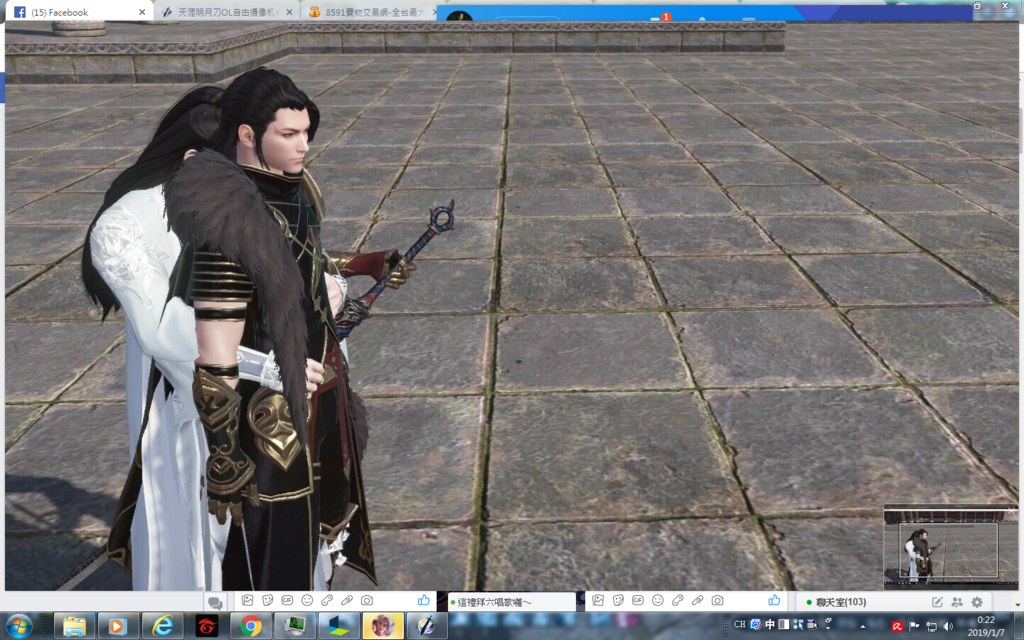The height and width of the screenshot is (640, 1024).
Task: Start a game from the left chat box
Action: click(327, 600)
